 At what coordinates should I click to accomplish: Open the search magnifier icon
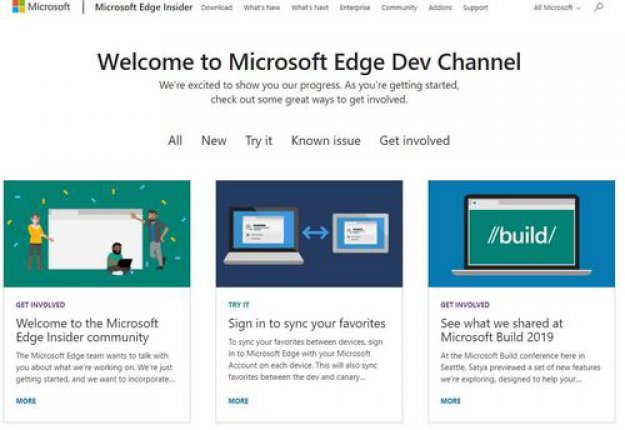[x=598, y=7]
